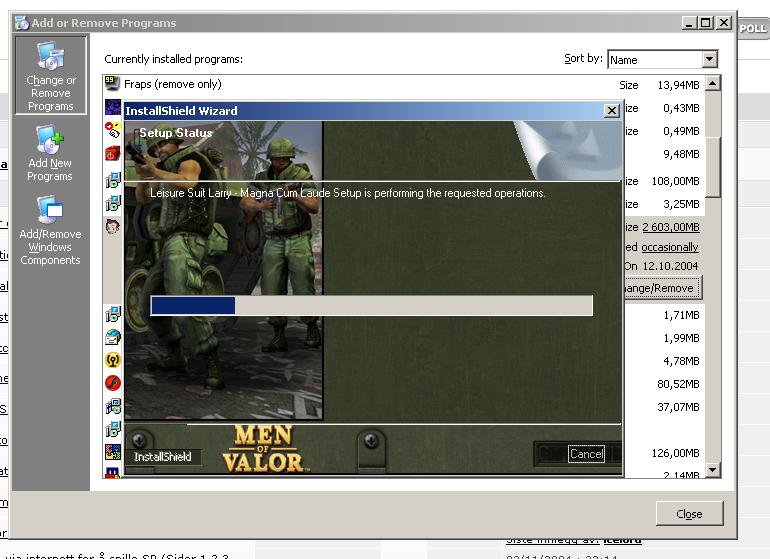This screenshot has height=559, width=770.
Task: Click the installer icon in the 108,00MB row
Action: coord(113,180)
